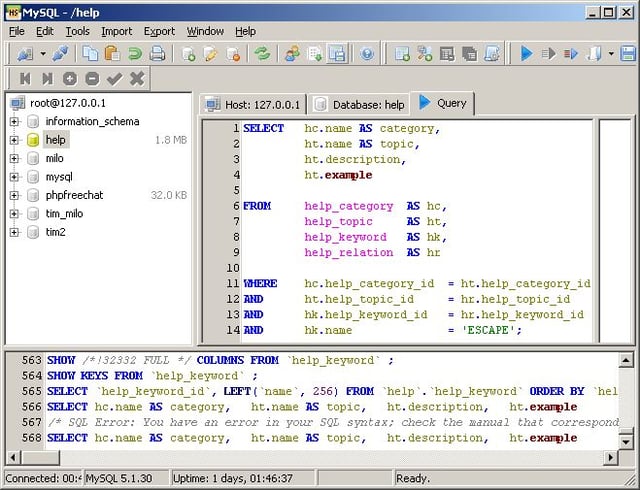Open the Export menu
The height and width of the screenshot is (490, 640).
click(159, 31)
